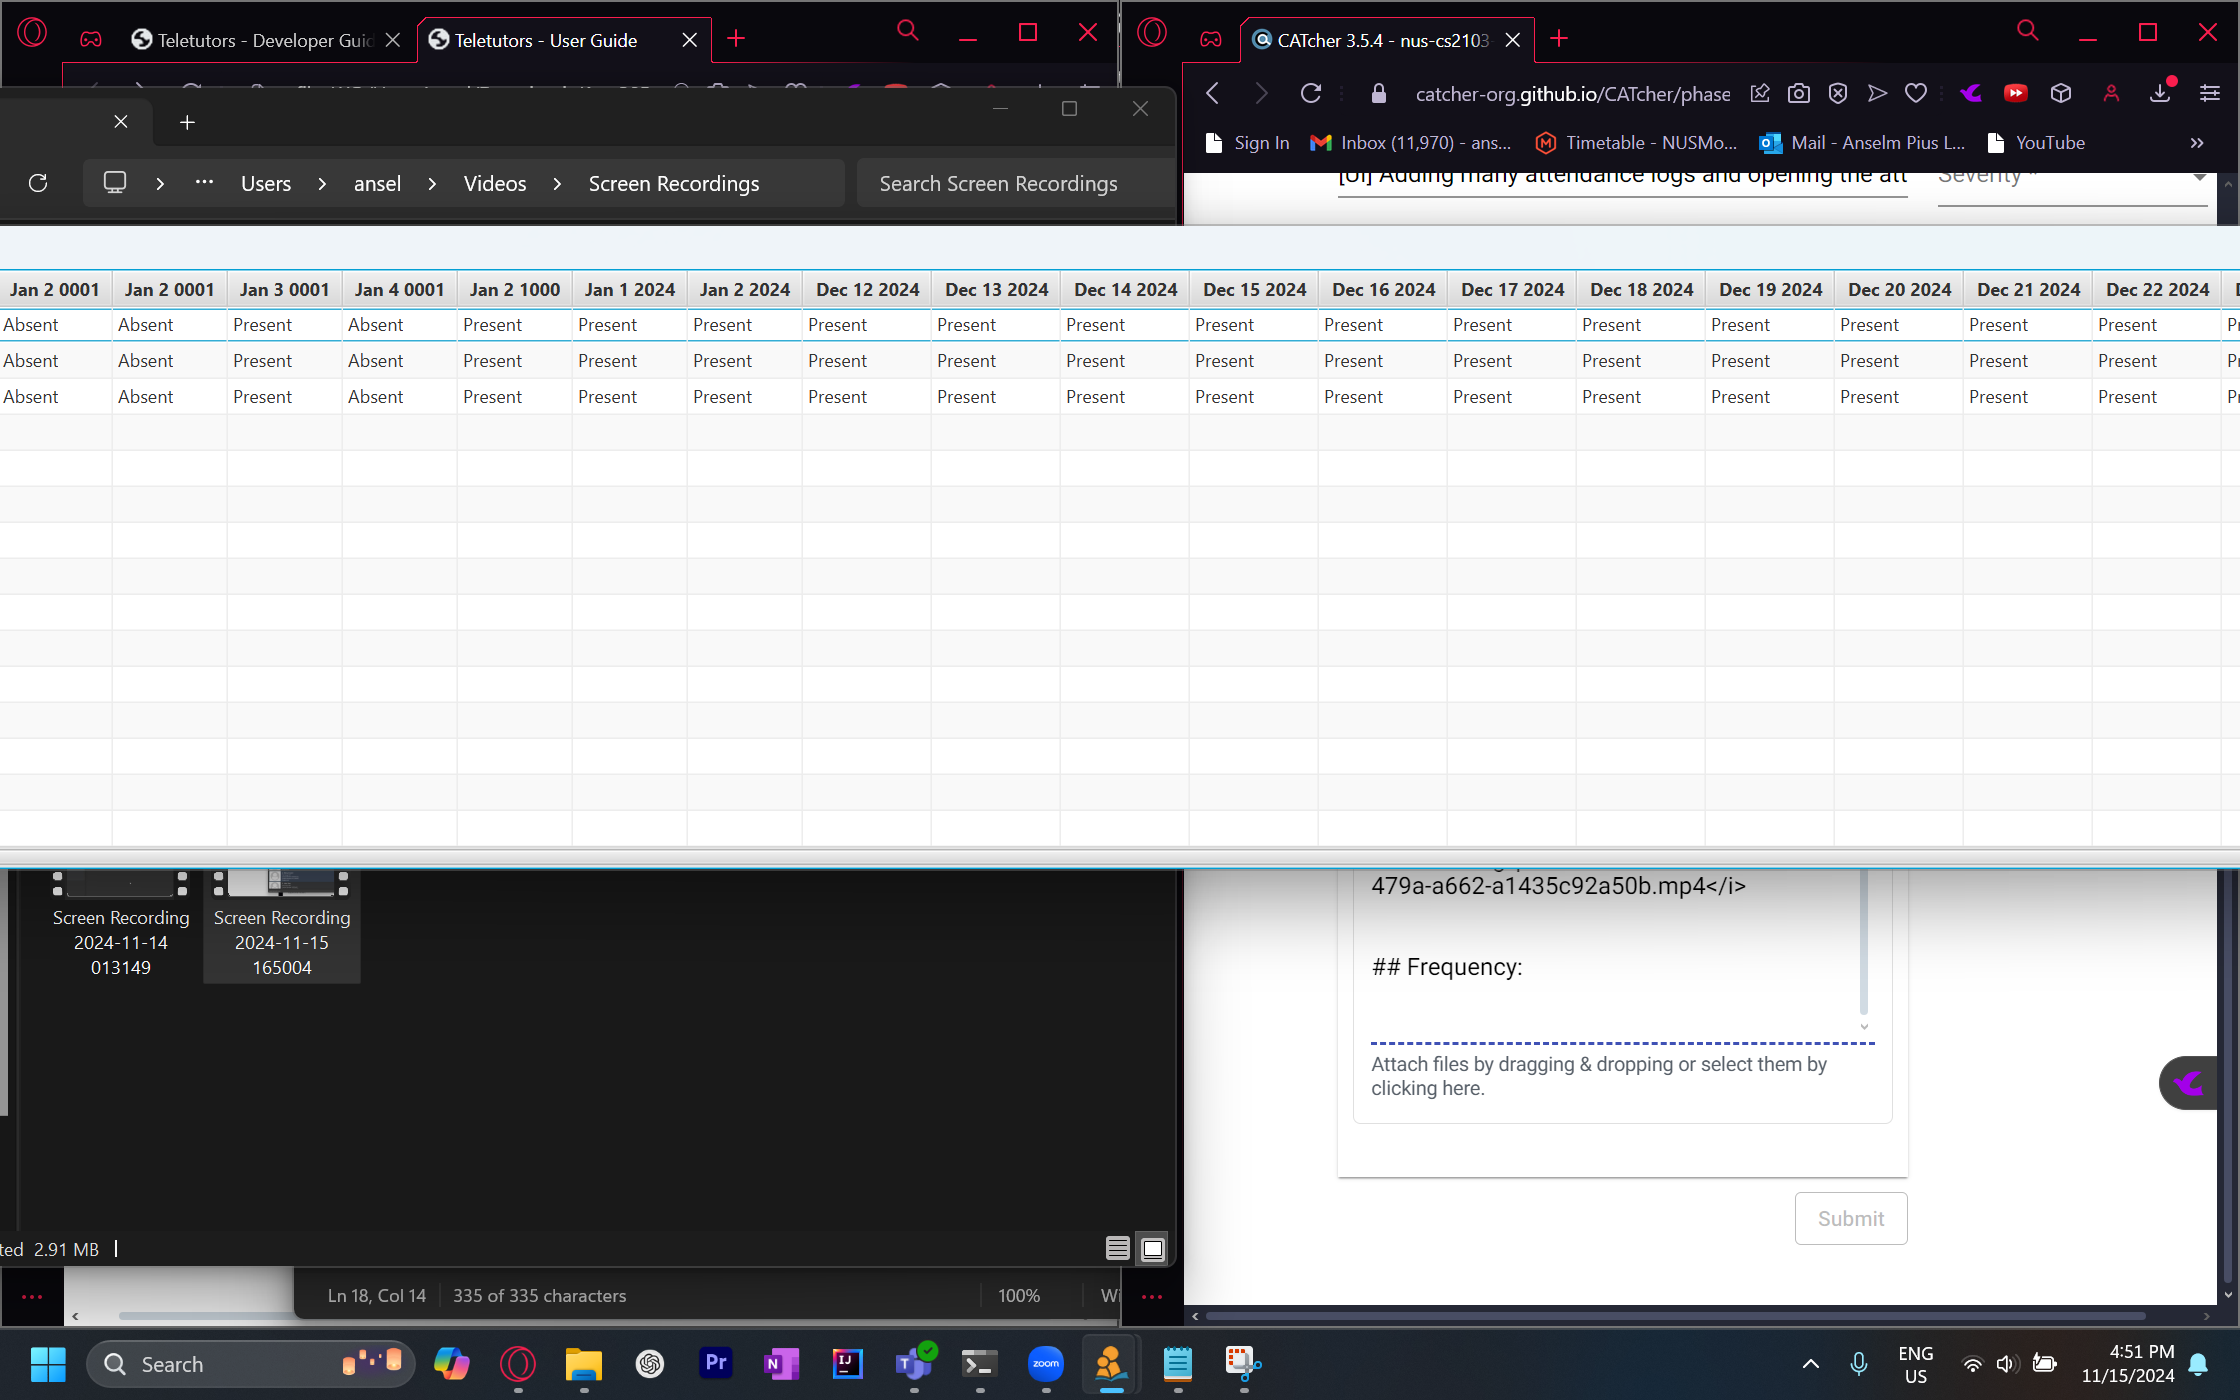Click the CATcher horizontal scrollbar
This screenshot has width=2240, height=1400.
(x=1675, y=1316)
